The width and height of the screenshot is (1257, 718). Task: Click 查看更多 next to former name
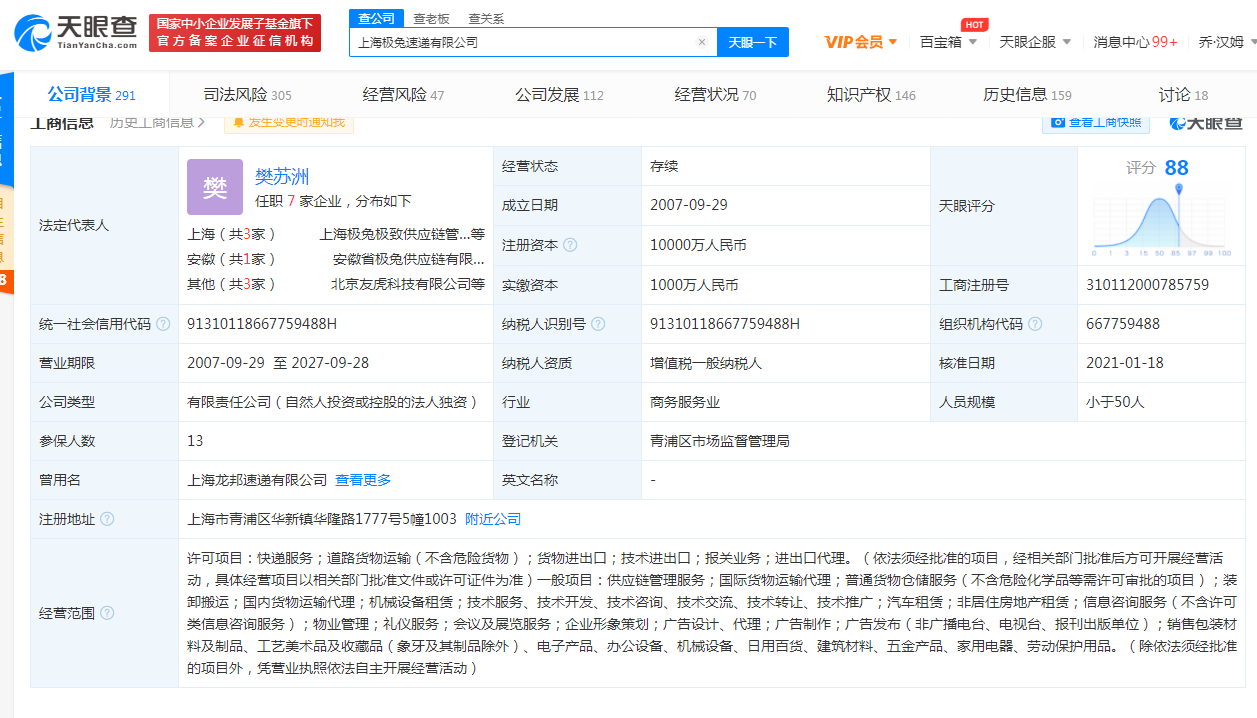[x=363, y=480]
